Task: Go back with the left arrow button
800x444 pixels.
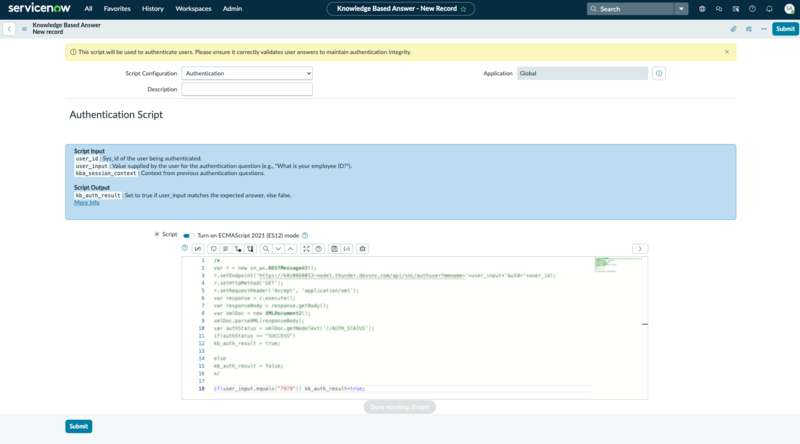Action: coord(9,29)
